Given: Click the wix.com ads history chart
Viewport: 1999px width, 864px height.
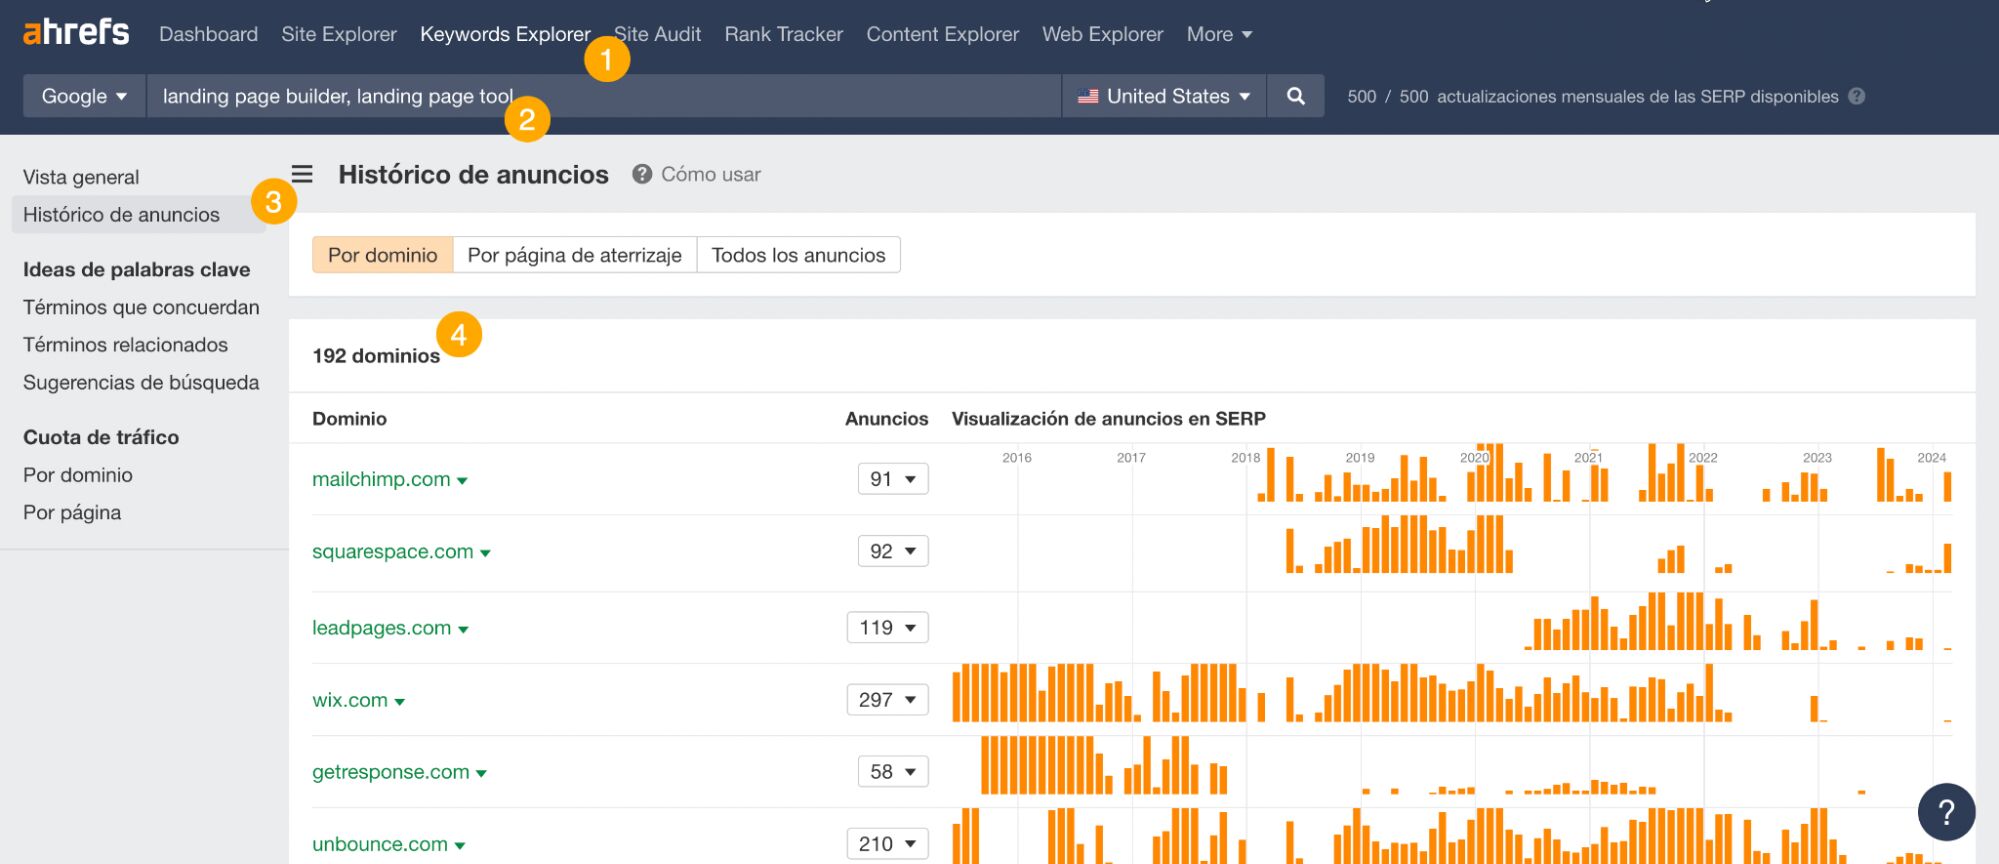Looking at the screenshot, I should [1452, 693].
